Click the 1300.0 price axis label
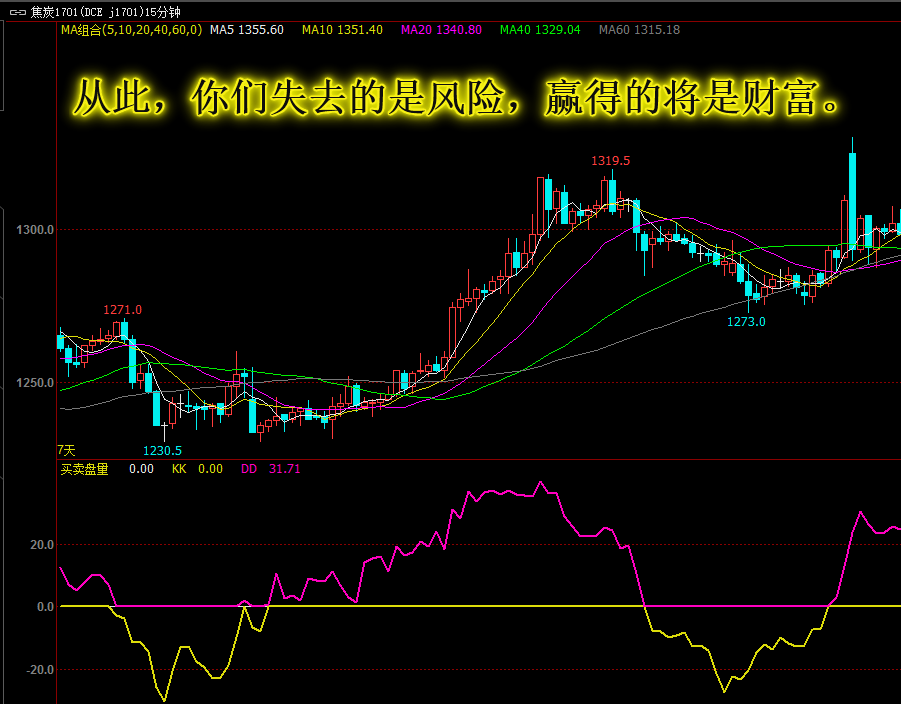The height and width of the screenshot is (704, 901). click(35, 230)
